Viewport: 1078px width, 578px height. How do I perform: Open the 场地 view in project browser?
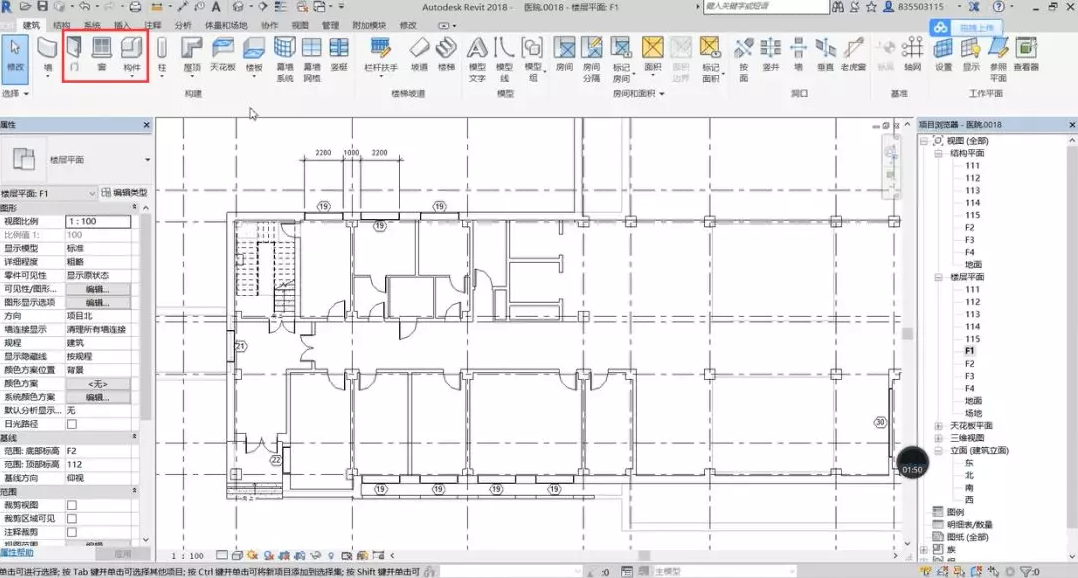point(973,413)
